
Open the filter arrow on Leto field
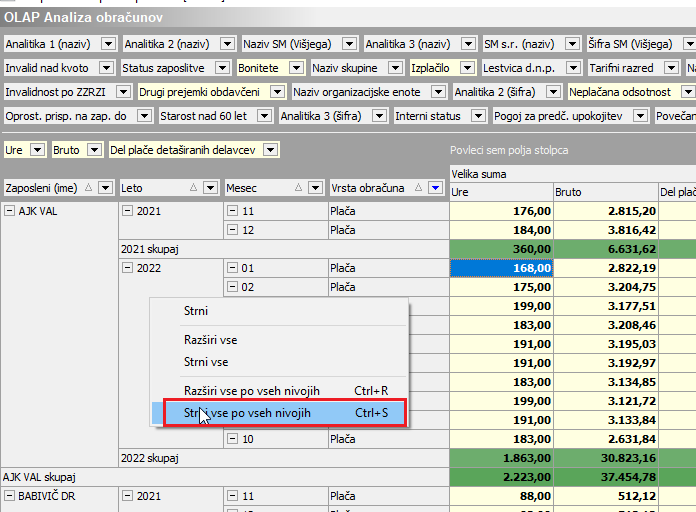coord(210,187)
